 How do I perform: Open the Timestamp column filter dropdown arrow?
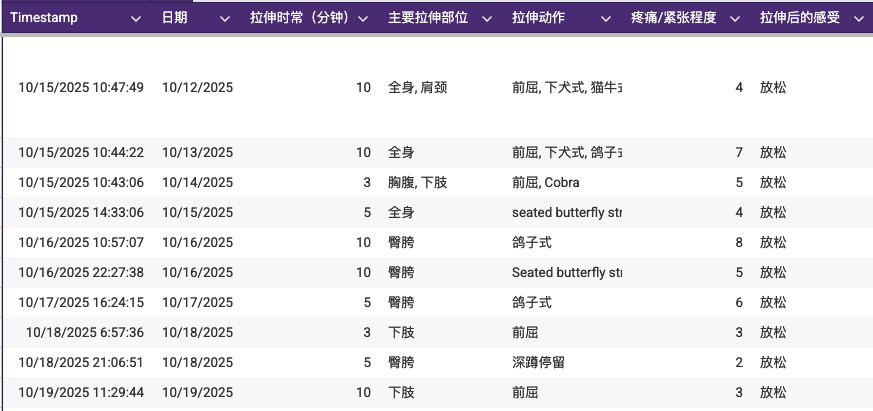(136, 18)
